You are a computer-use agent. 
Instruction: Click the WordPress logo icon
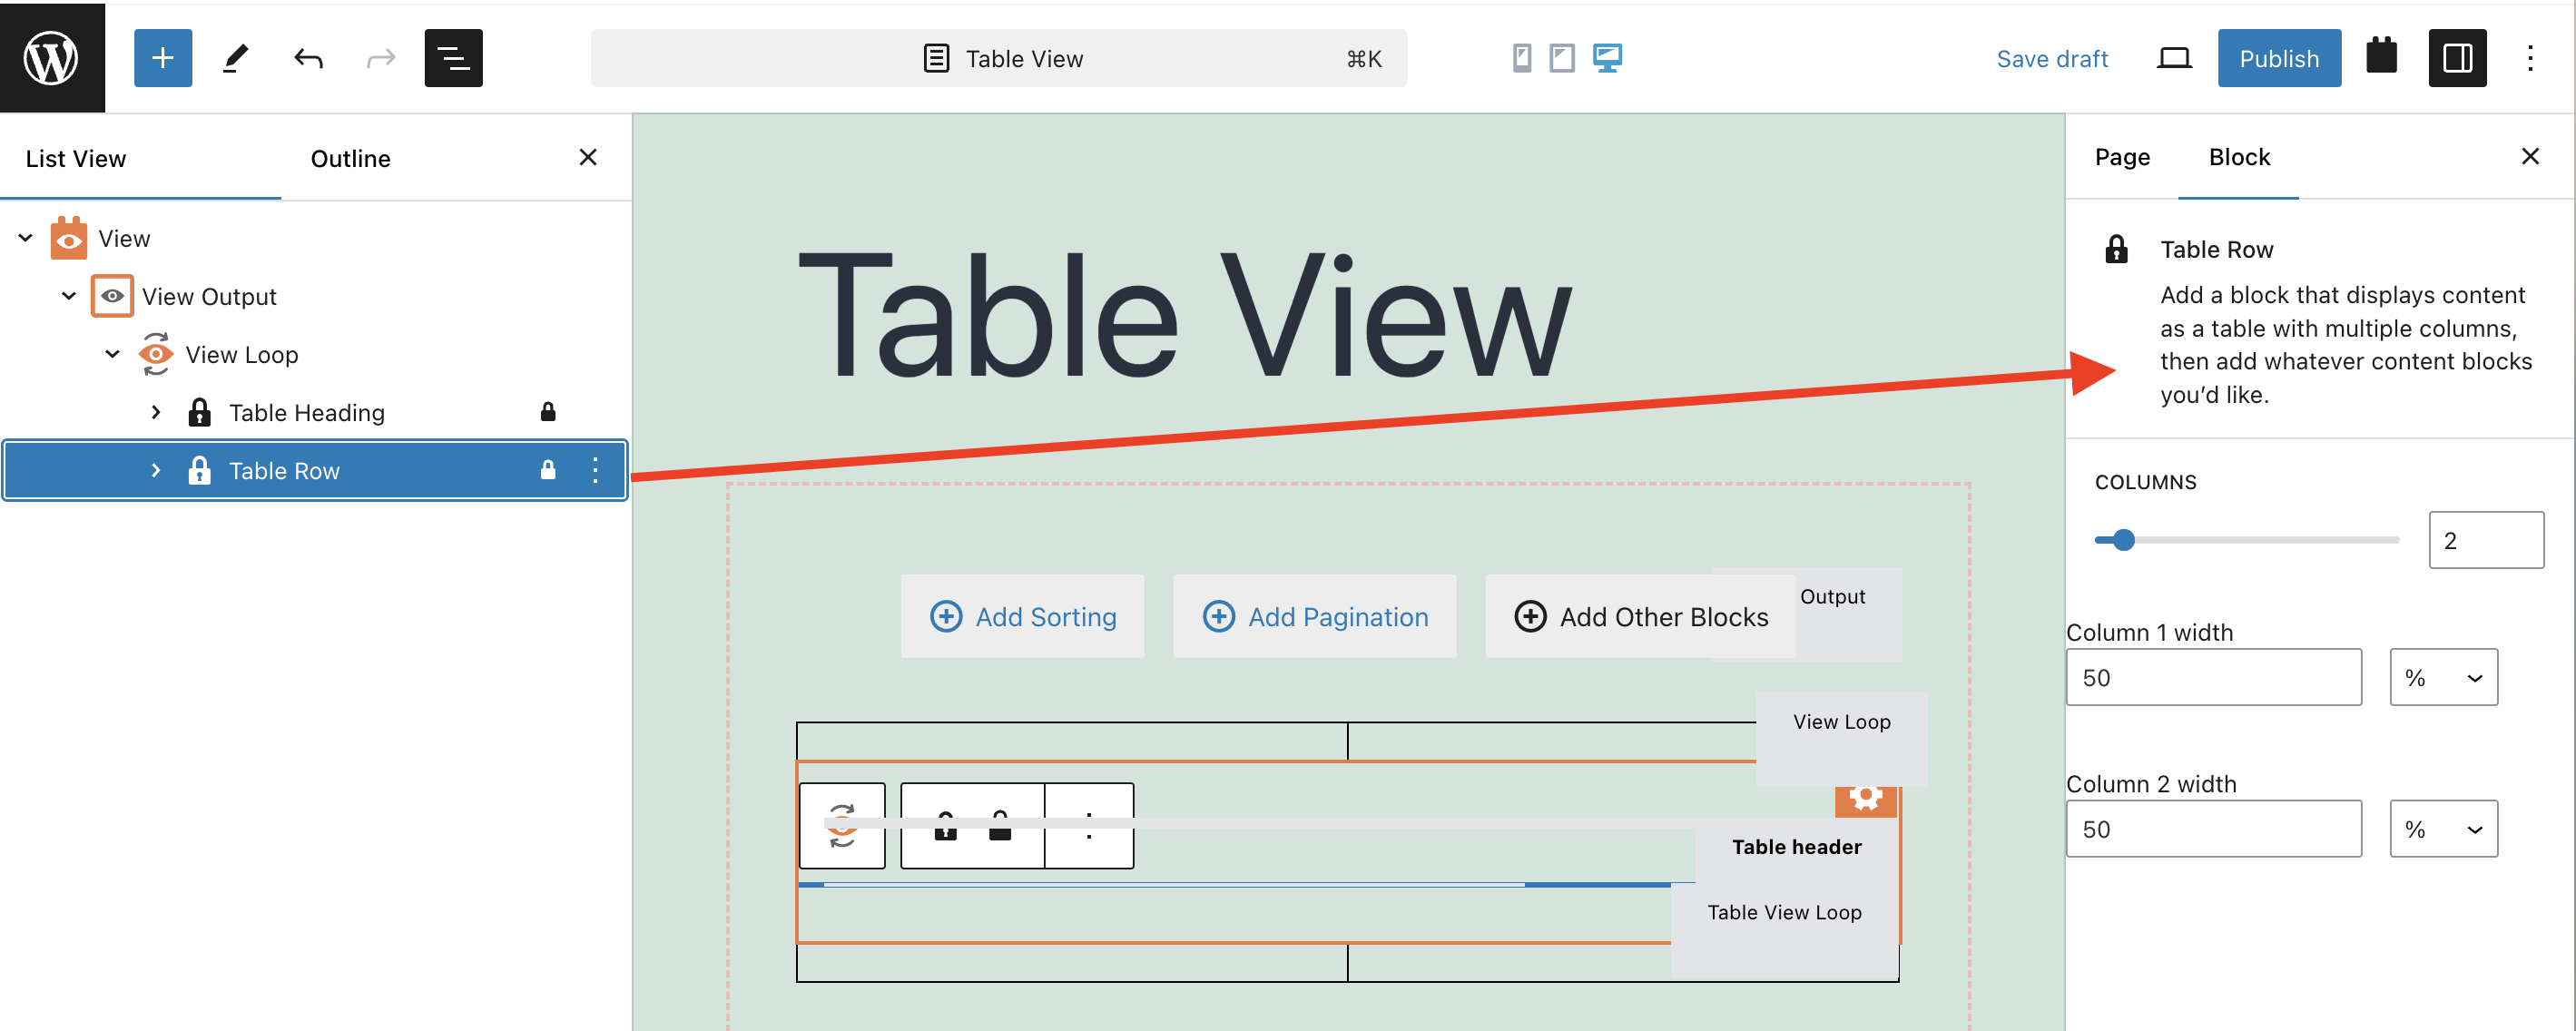[51, 57]
